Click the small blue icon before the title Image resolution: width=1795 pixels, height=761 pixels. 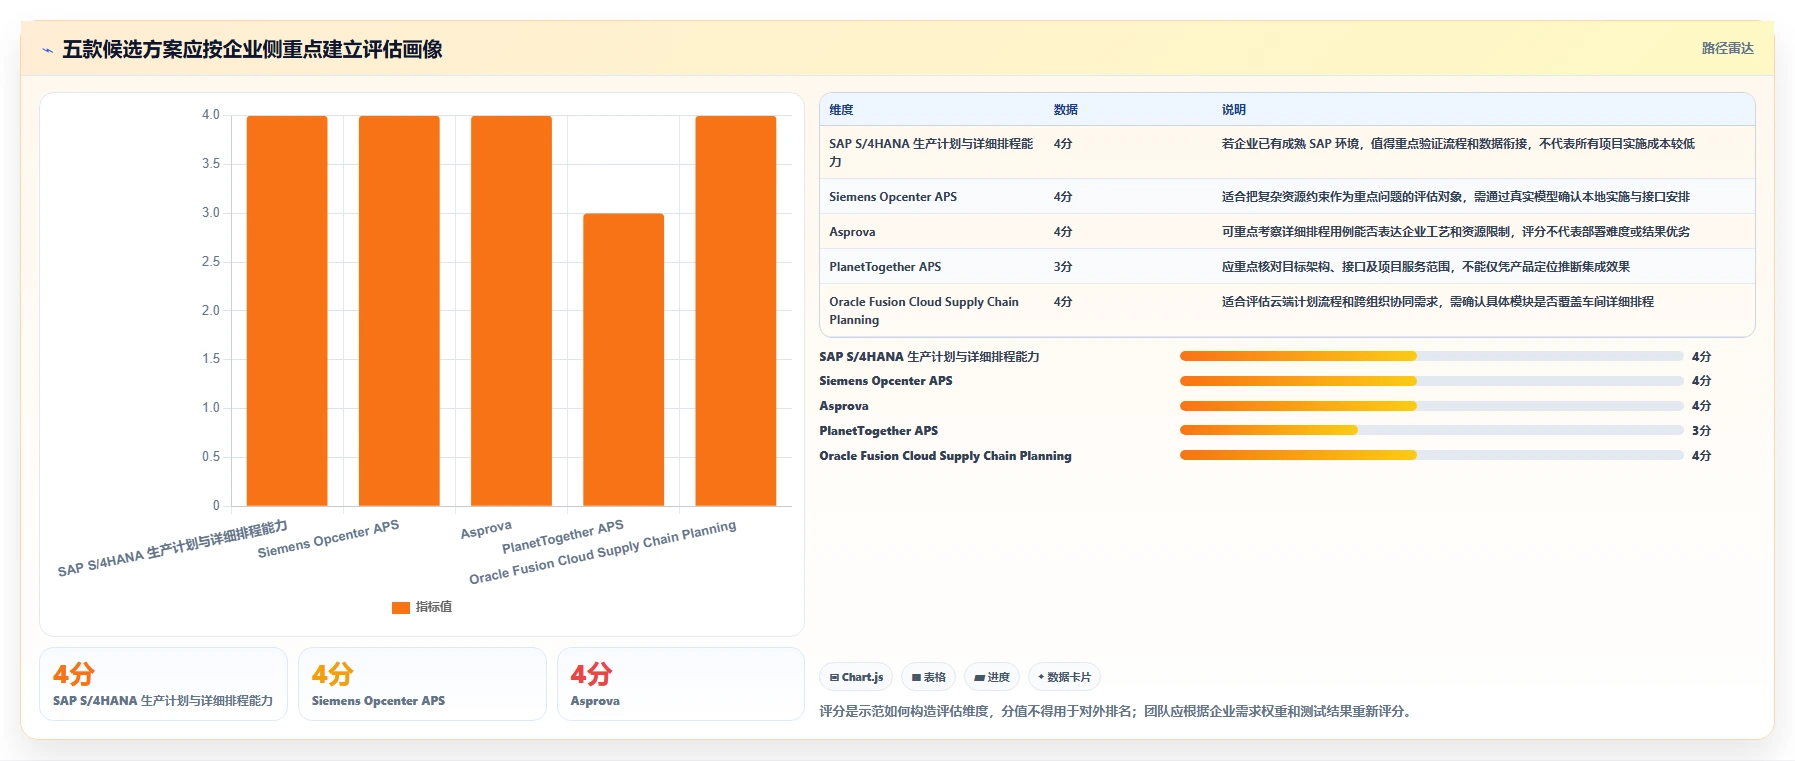(x=47, y=50)
